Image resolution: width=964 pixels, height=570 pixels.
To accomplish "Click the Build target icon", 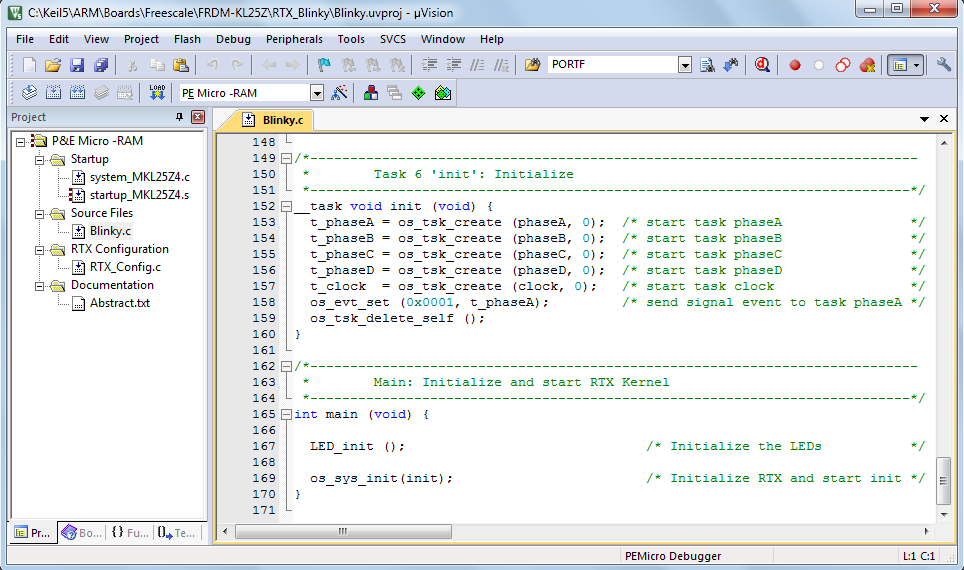I will [x=53, y=93].
